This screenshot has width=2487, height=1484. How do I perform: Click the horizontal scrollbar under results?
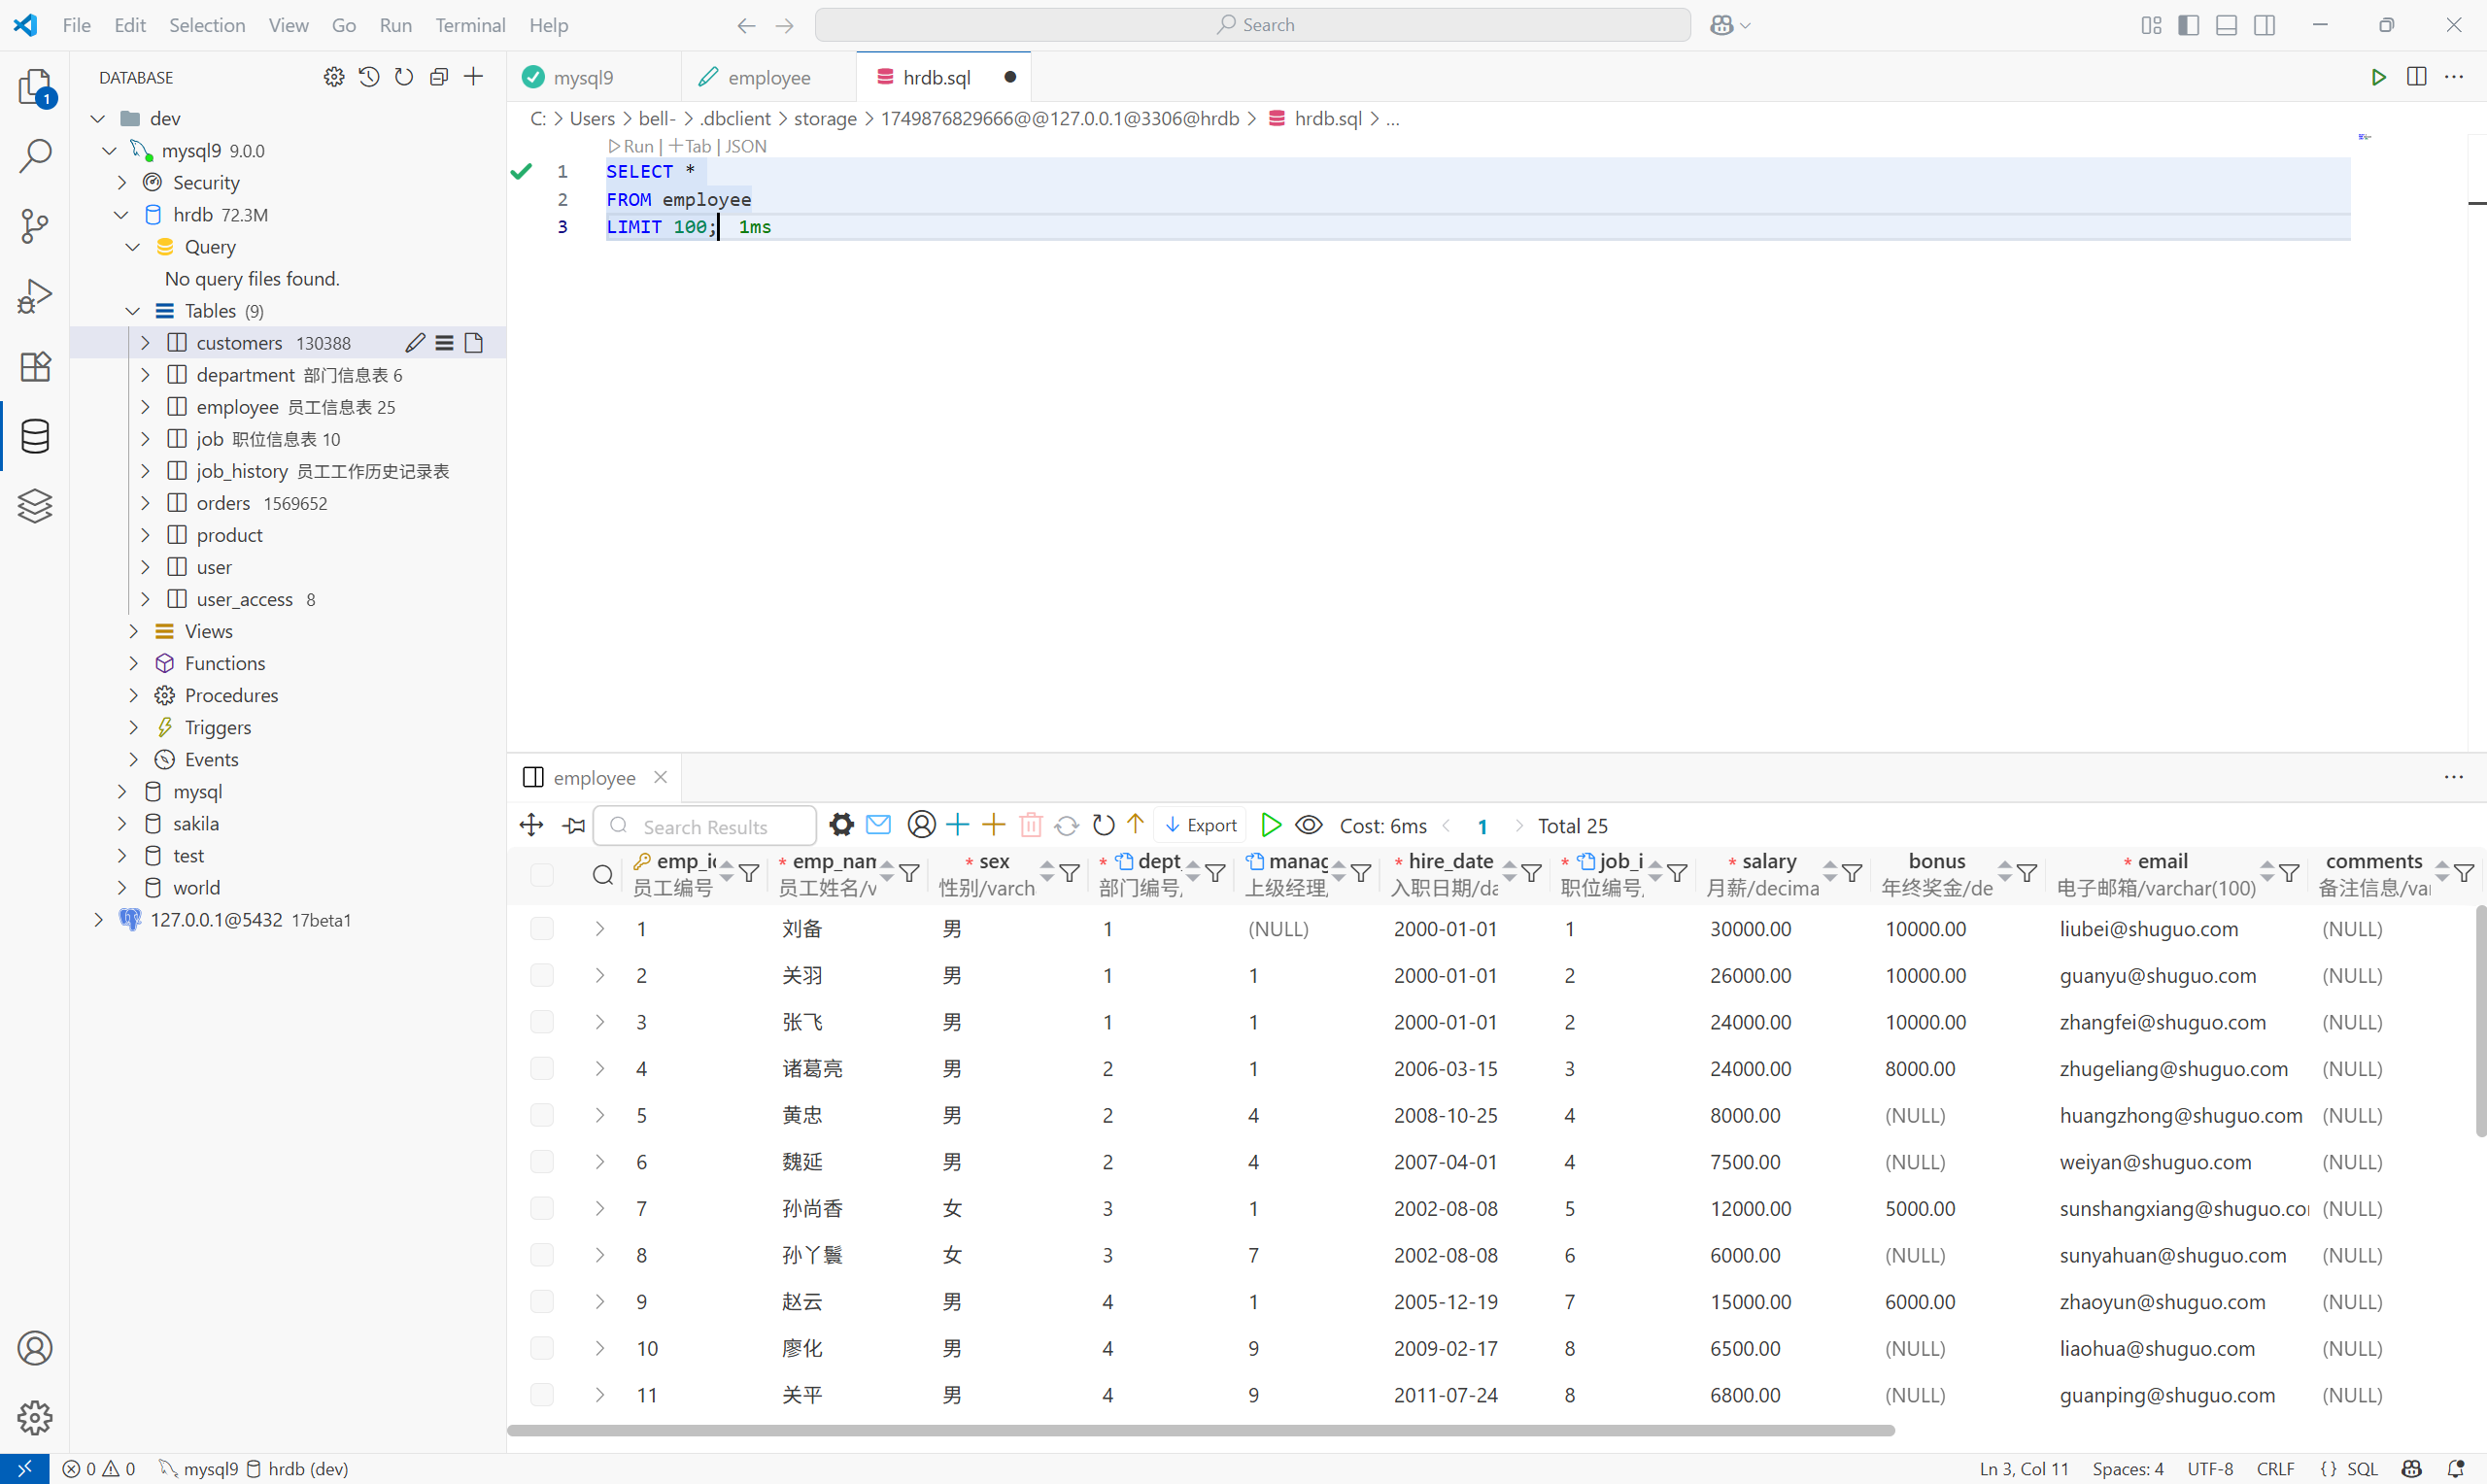tap(1200, 1431)
